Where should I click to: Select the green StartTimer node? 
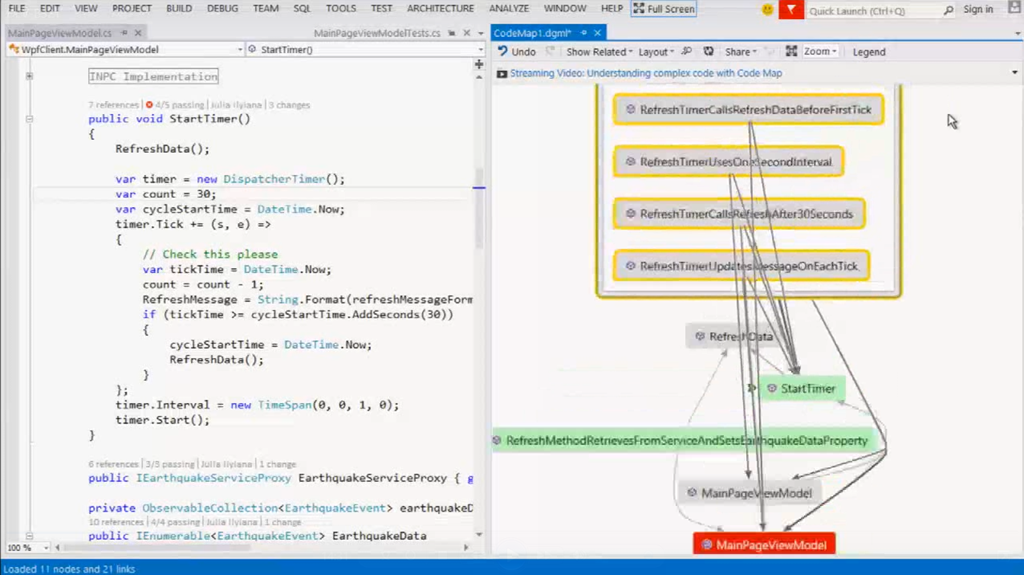click(x=802, y=389)
